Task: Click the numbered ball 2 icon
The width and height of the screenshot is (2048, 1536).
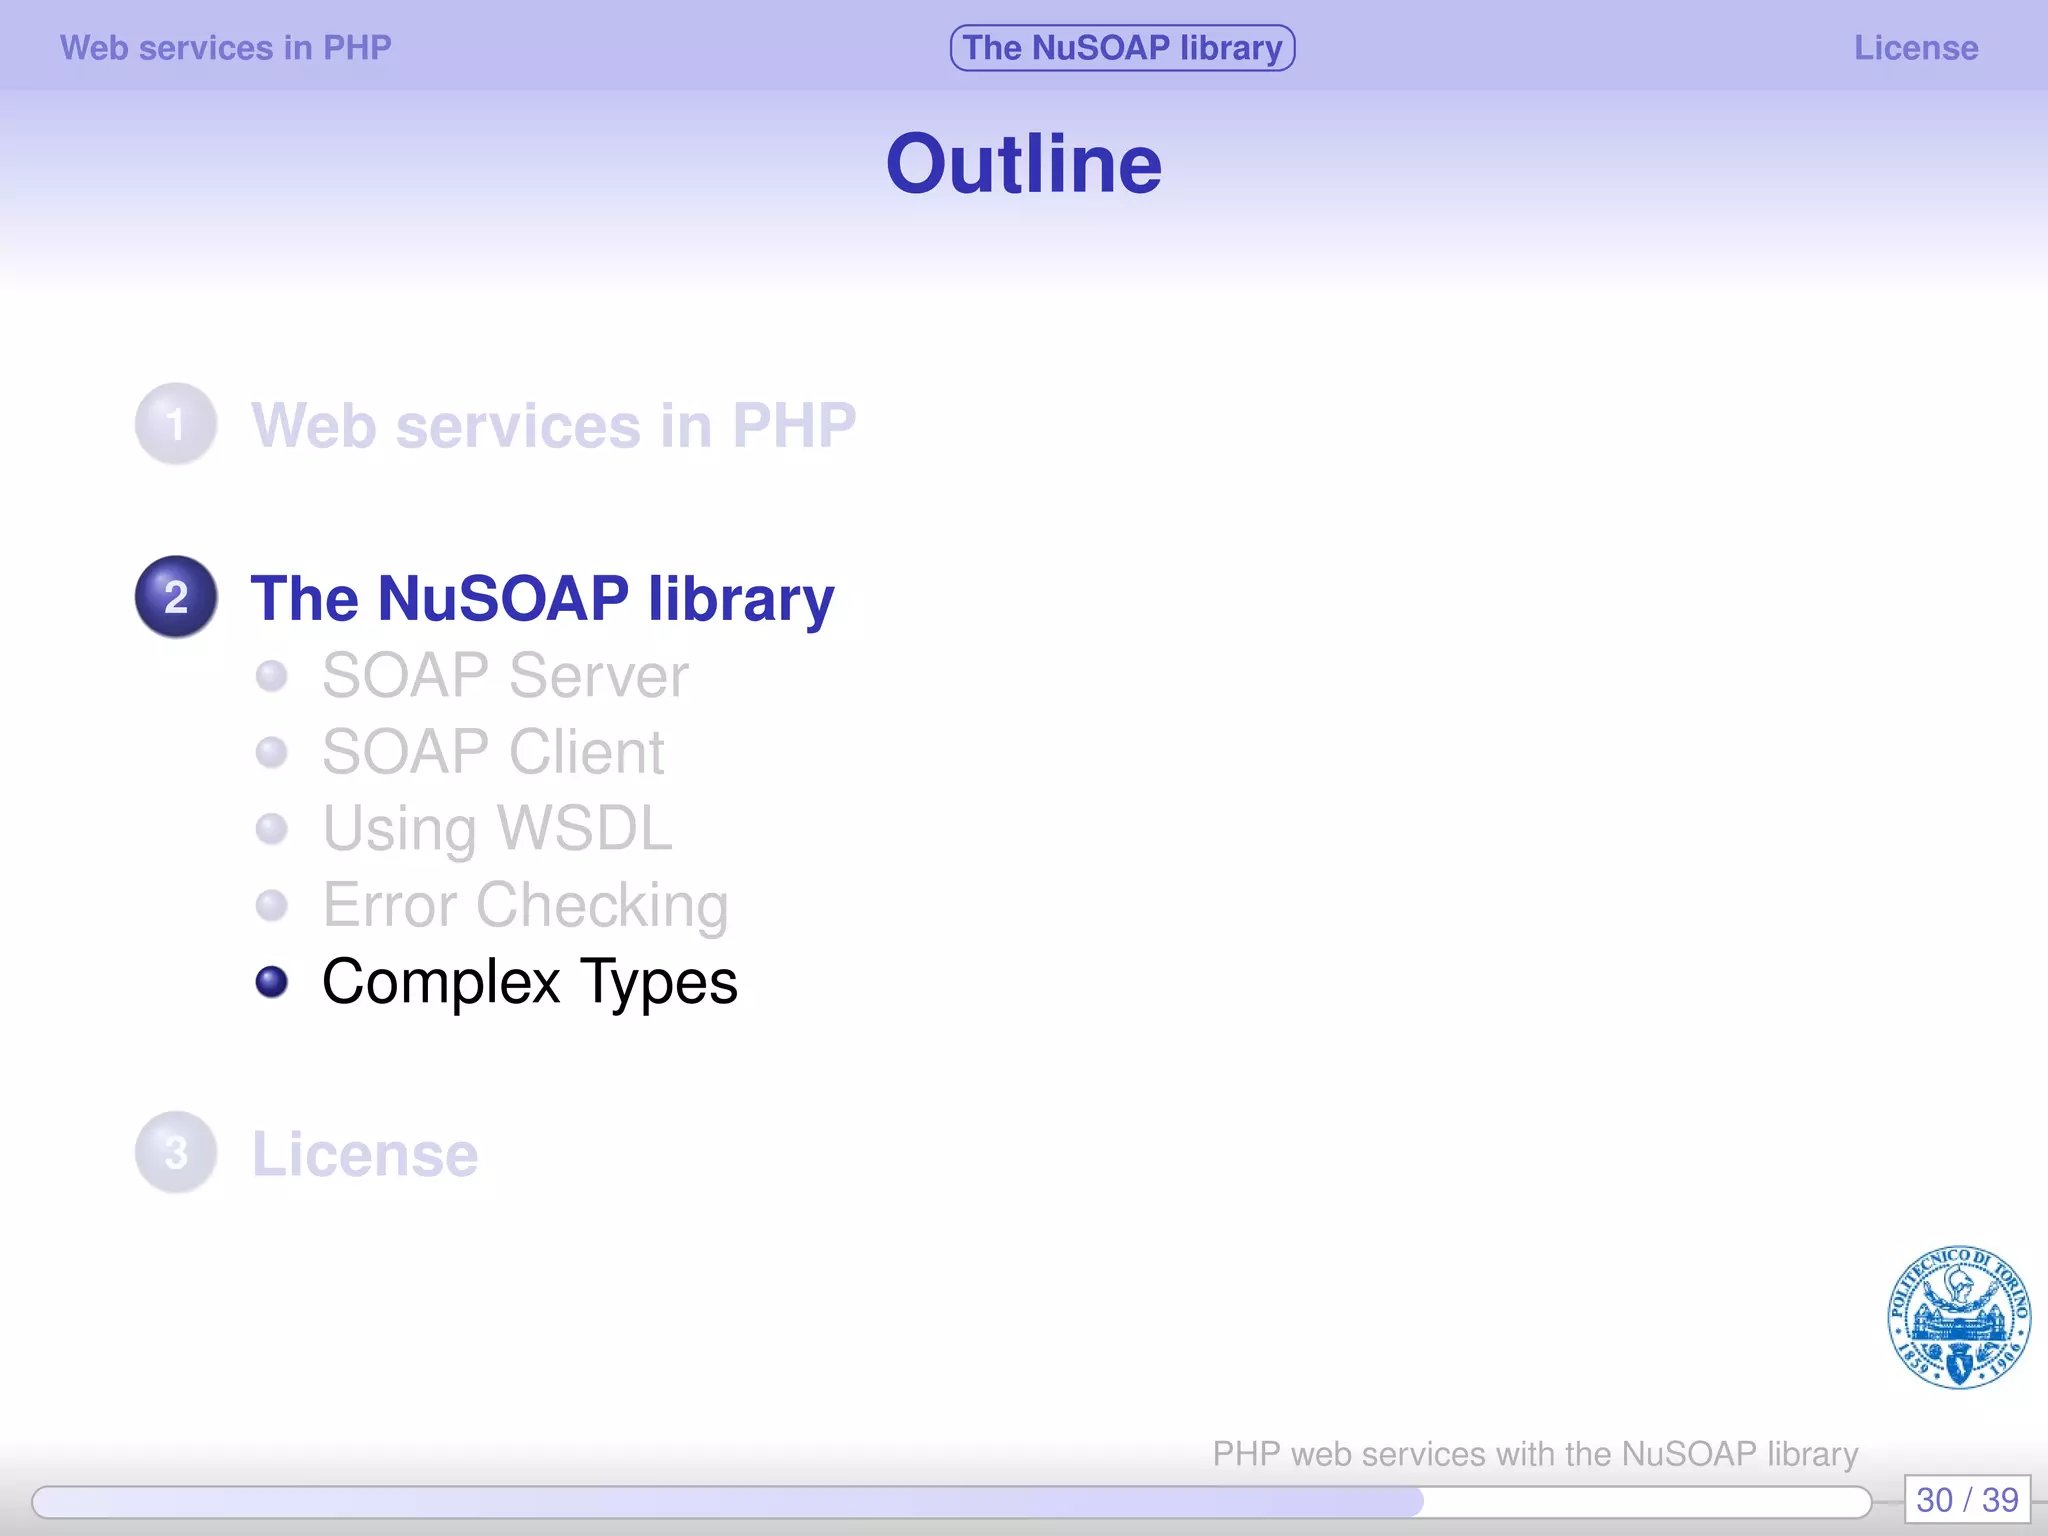Action: (x=176, y=597)
